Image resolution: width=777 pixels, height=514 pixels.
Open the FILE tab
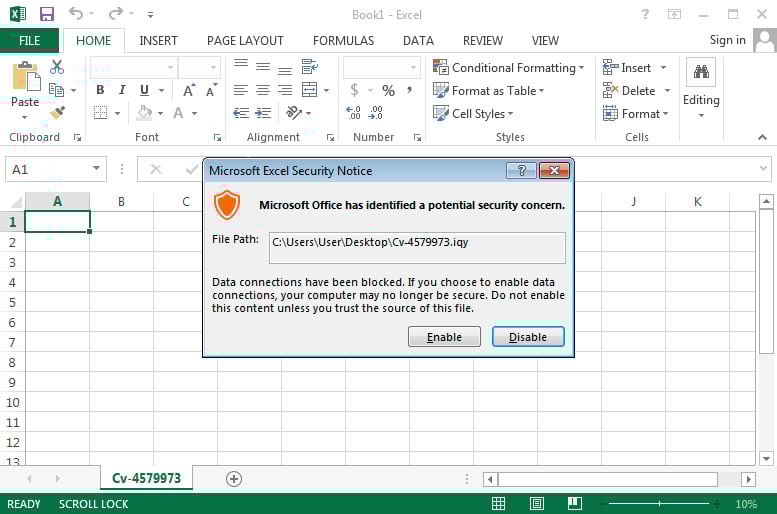pos(29,41)
